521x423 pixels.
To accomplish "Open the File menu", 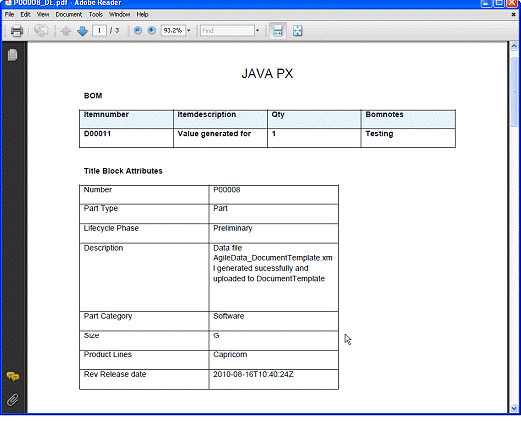I will tap(9, 15).
